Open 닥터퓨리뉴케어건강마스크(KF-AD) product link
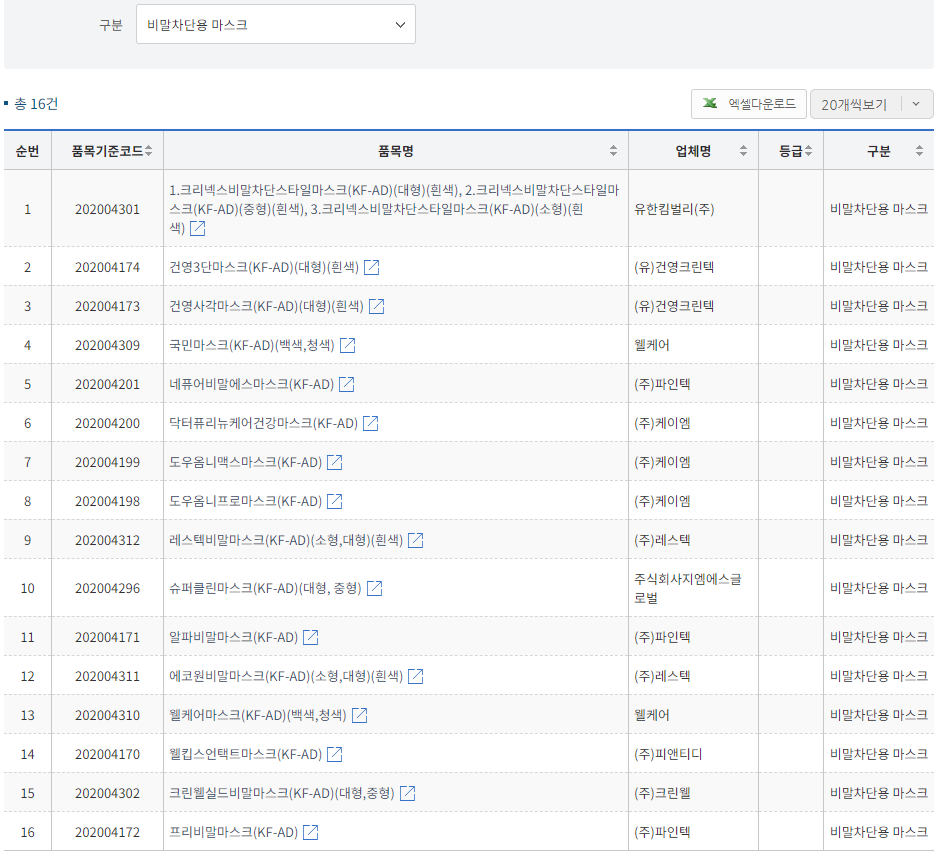The height and width of the screenshot is (855, 938). [x=263, y=423]
